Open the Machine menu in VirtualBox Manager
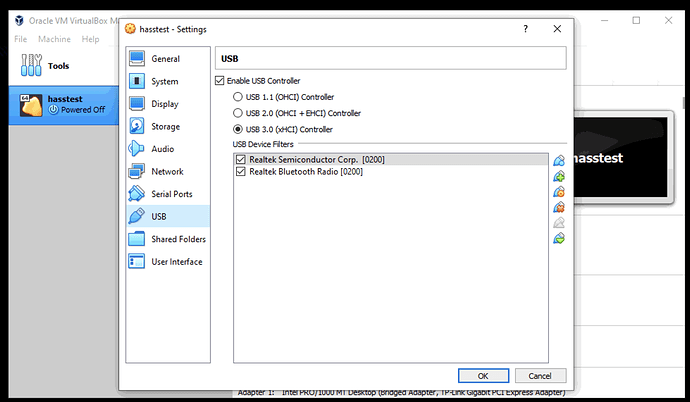This screenshot has height=402, width=690. (x=54, y=39)
